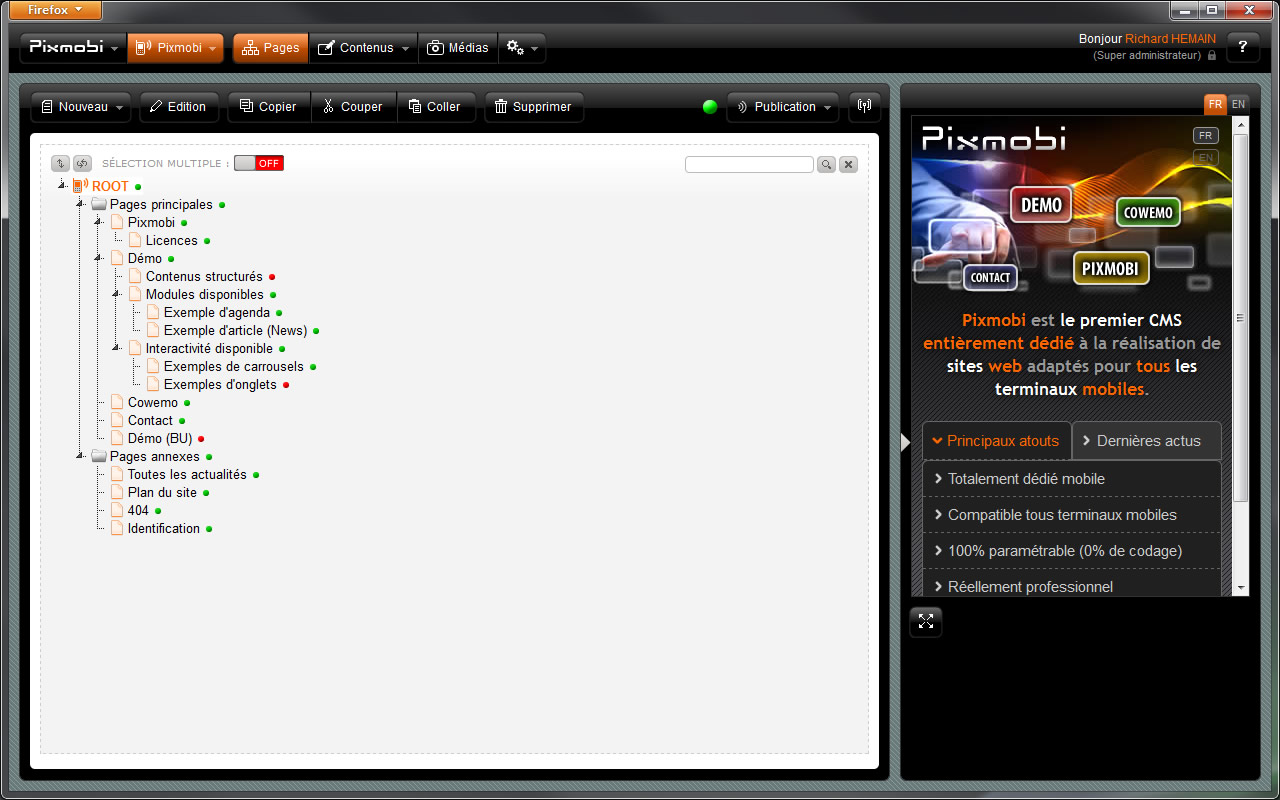
Task: Click the expand/collapse tree arrows icon
Action: pyautogui.click(x=60, y=163)
